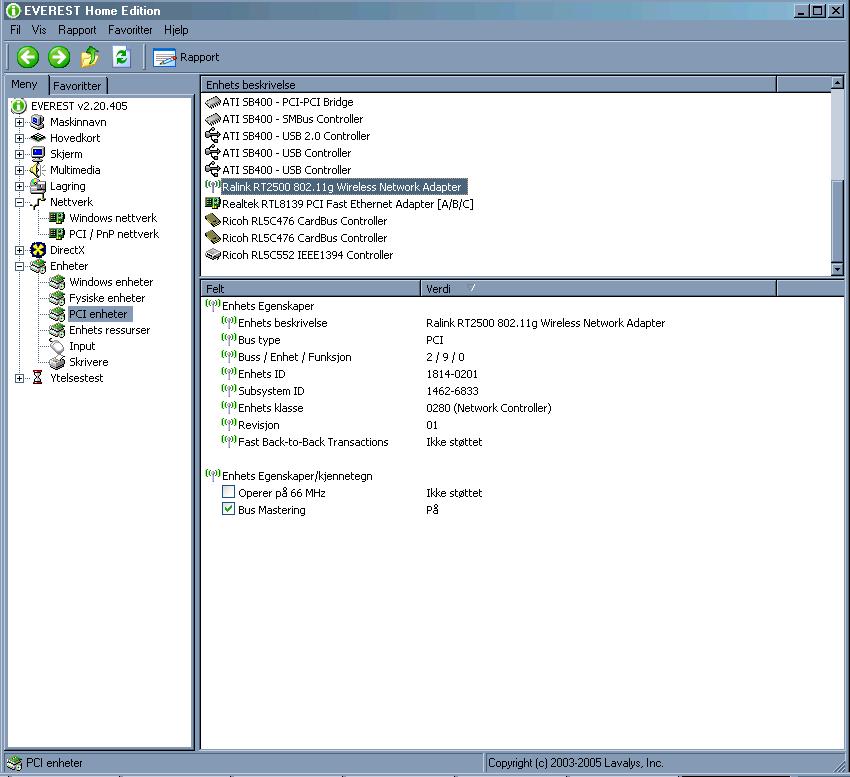Image resolution: width=850 pixels, height=777 pixels.
Task: Click the Enhets ID value 1814-0201
Action: [452, 374]
